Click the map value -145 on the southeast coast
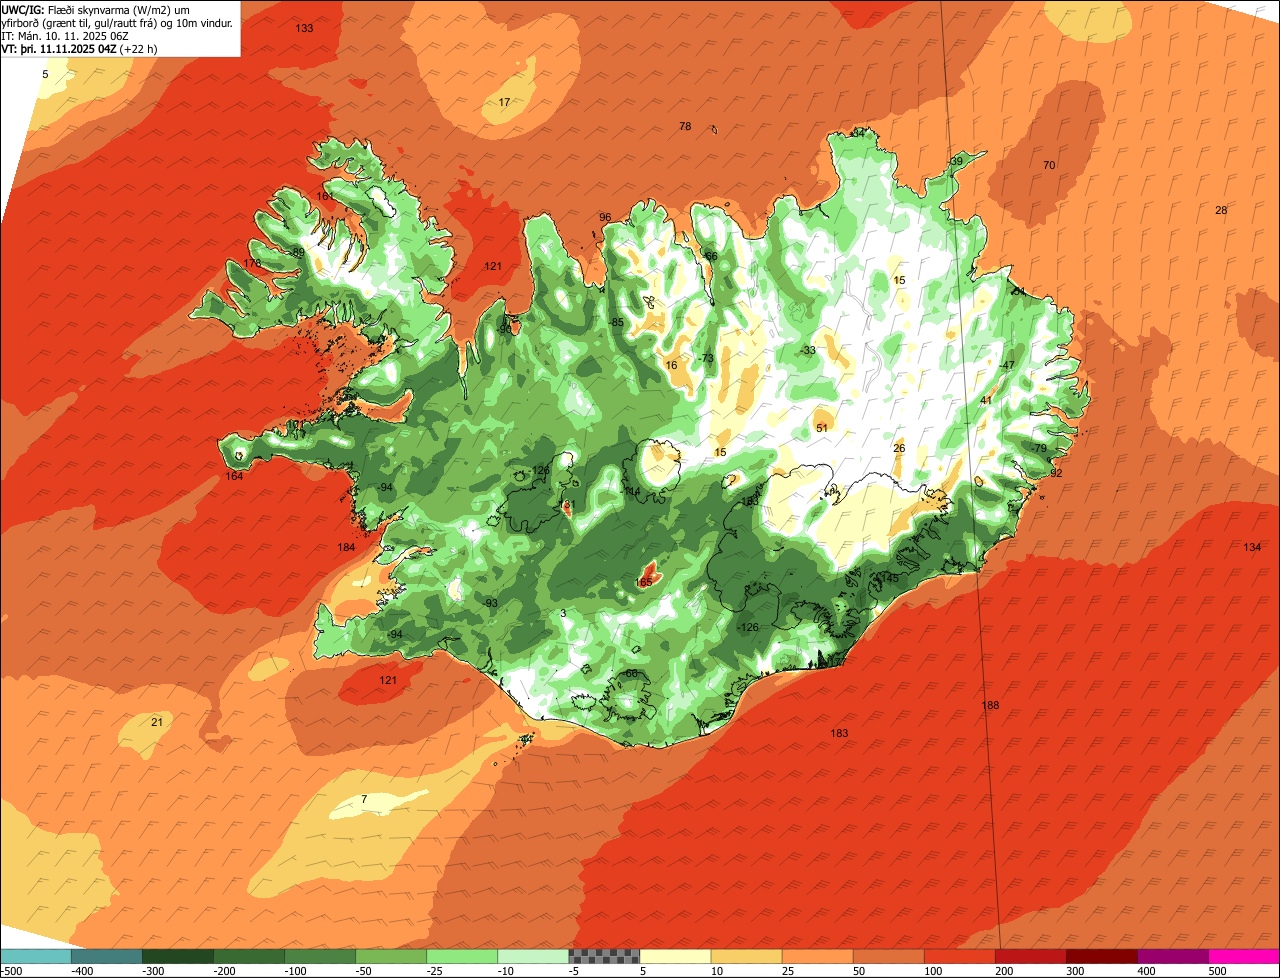This screenshot has height=978, width=1280. tap(886, 578)
